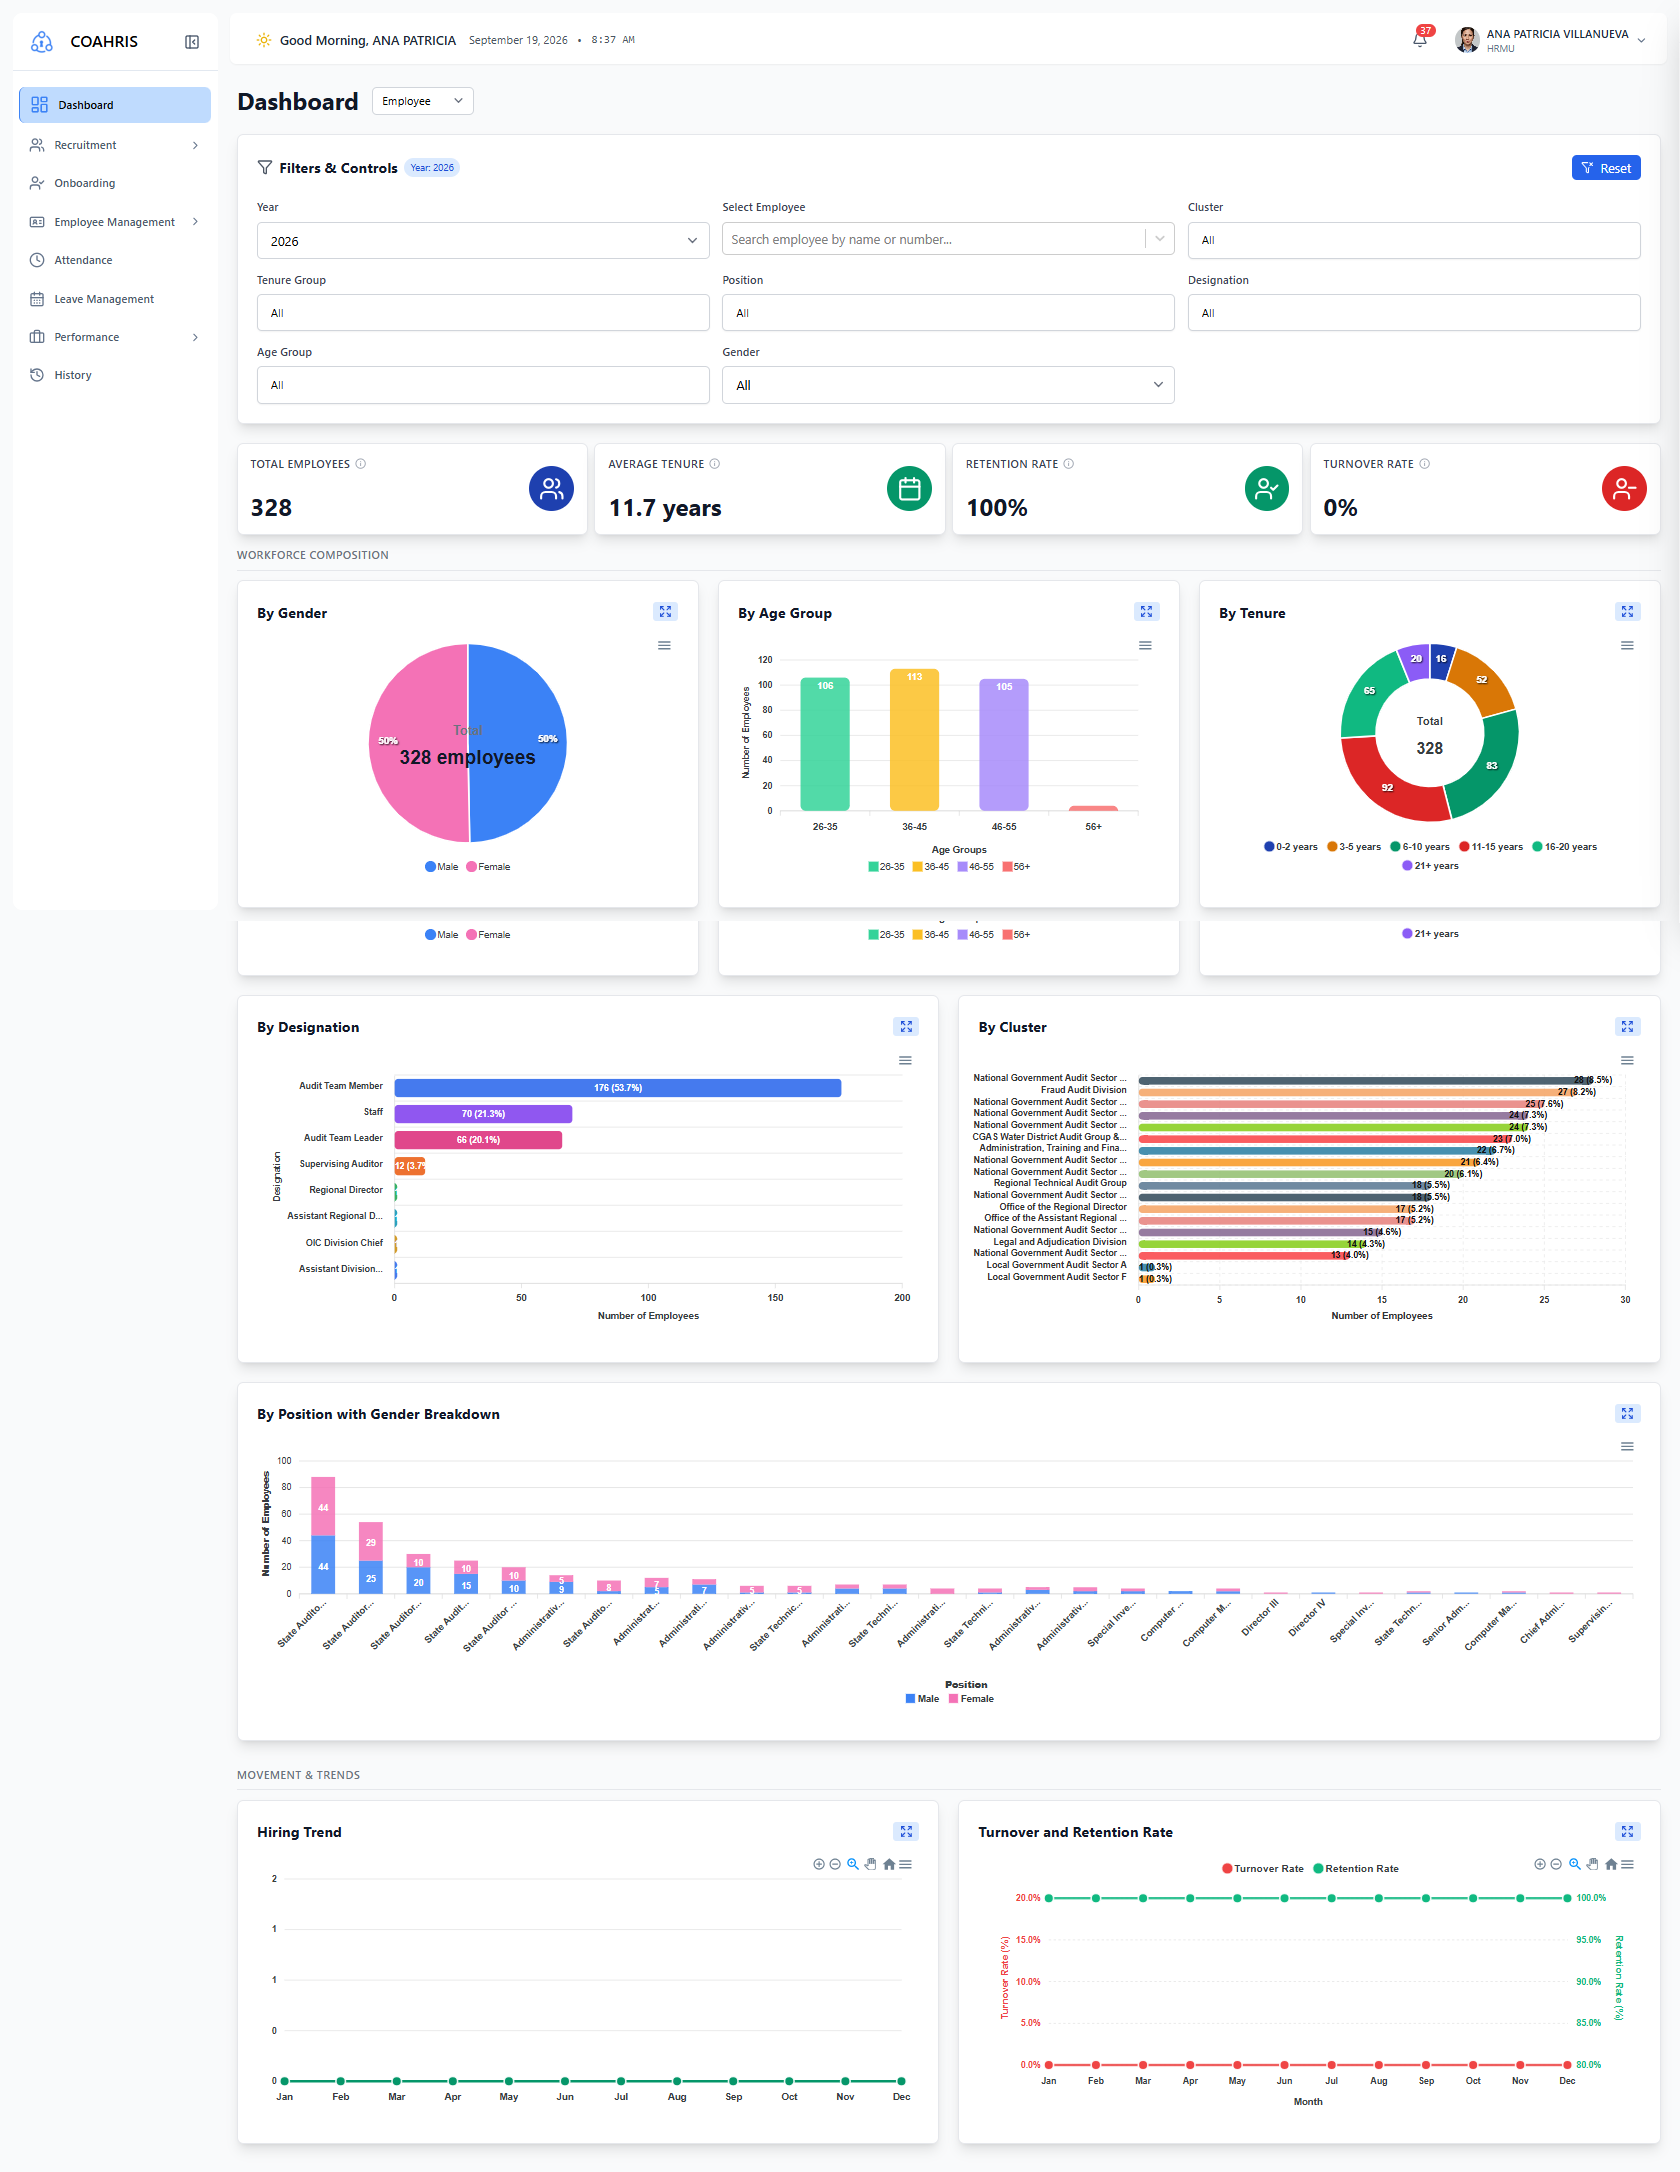Expand the By Designation chart fullscreen
This screenshot has height=2172, width=1680.
[906, 1026]
